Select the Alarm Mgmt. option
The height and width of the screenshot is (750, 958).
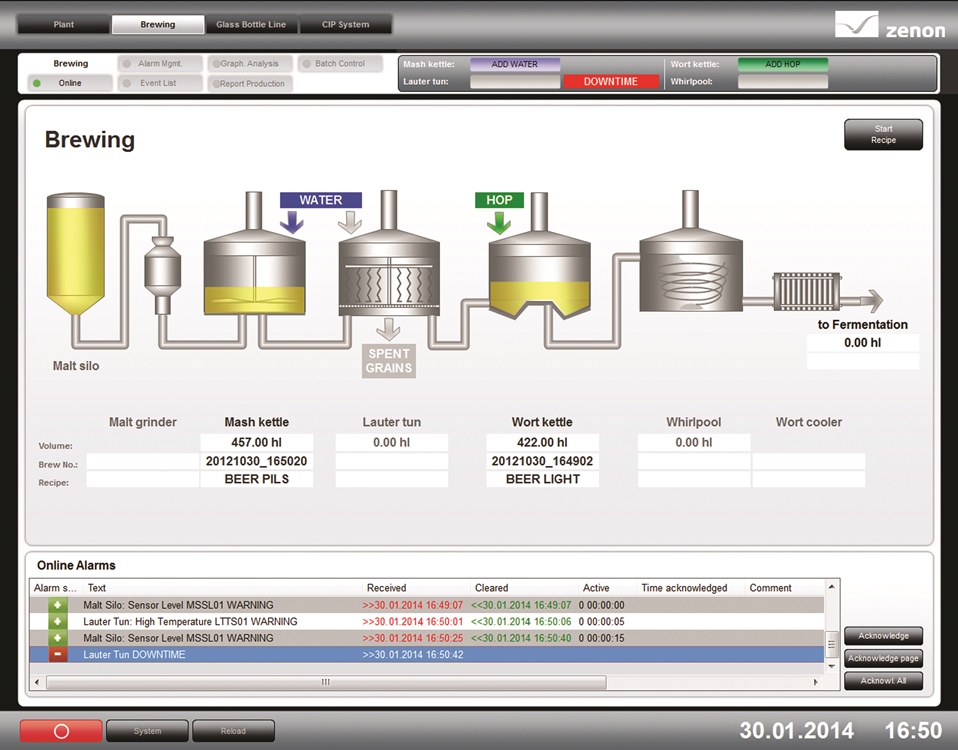(x=159, y=64)
